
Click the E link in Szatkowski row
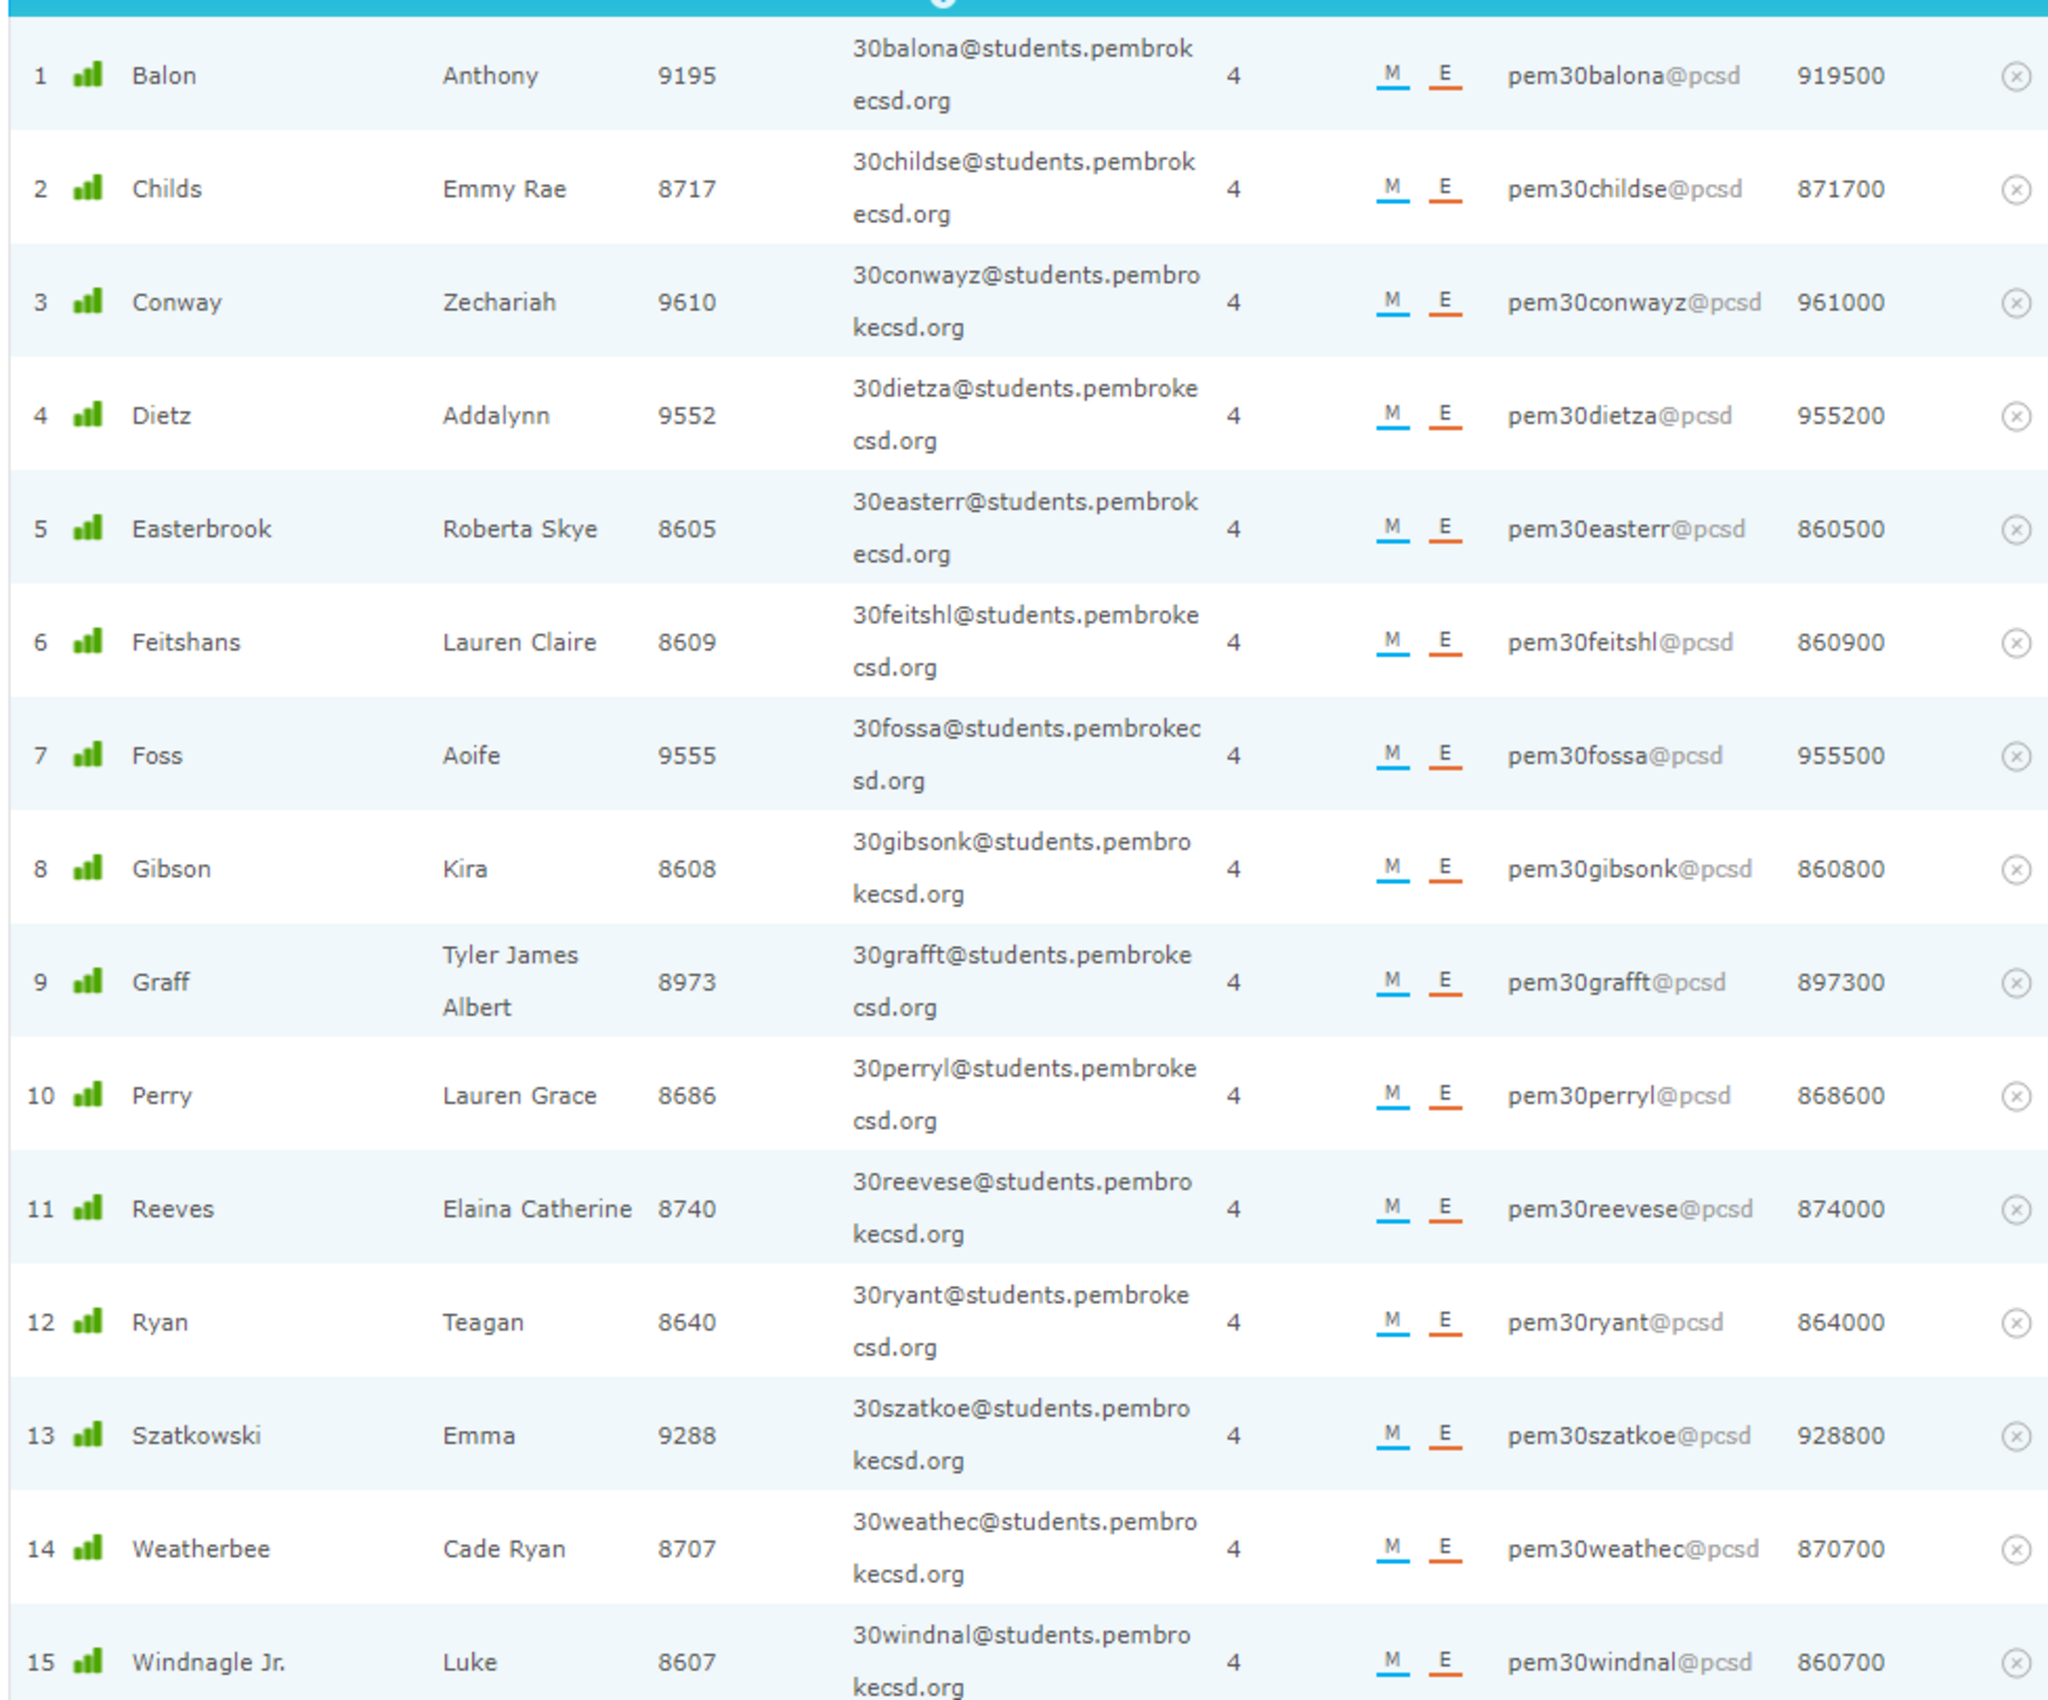(x=1444, y=1434)
